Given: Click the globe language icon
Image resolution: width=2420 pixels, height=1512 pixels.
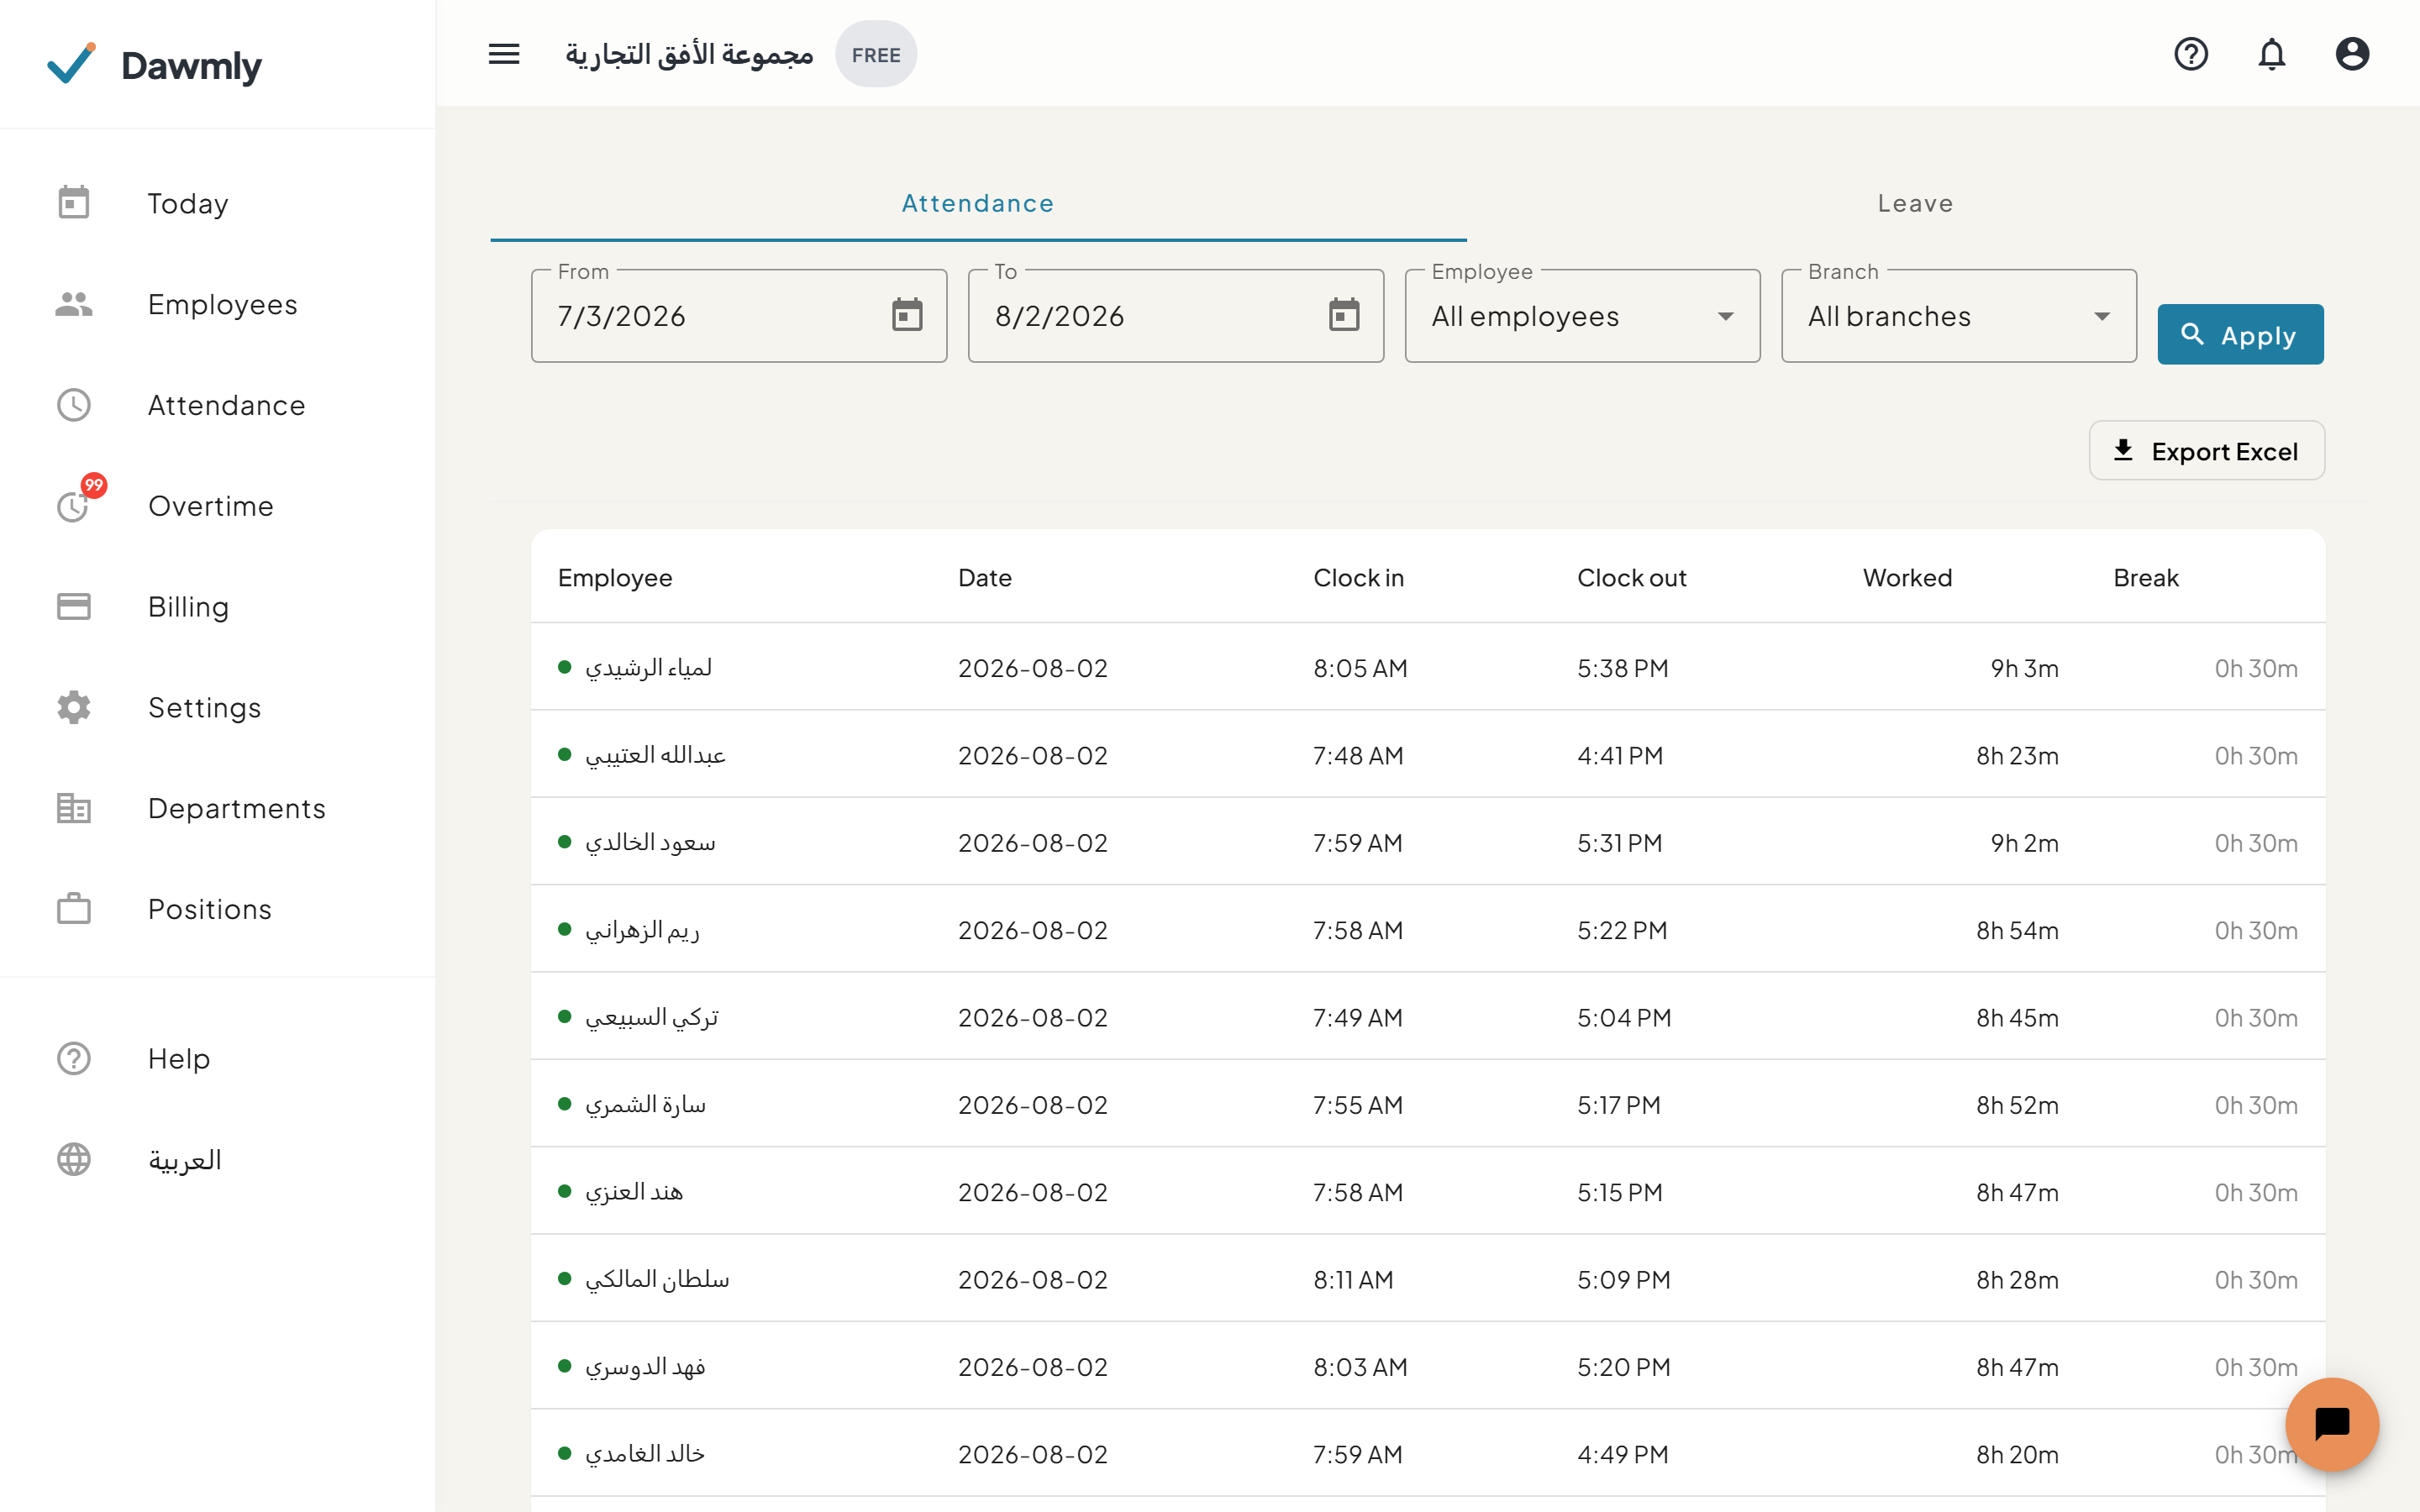Looking at the screenshot, I should click(x=74, y=1159).
